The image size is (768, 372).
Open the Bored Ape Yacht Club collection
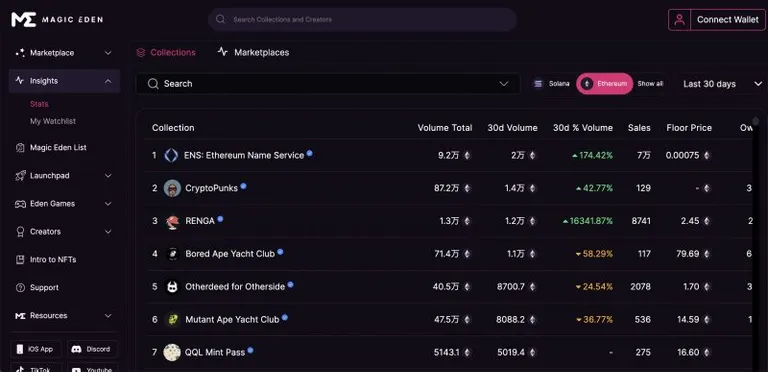tap(230, 254)
